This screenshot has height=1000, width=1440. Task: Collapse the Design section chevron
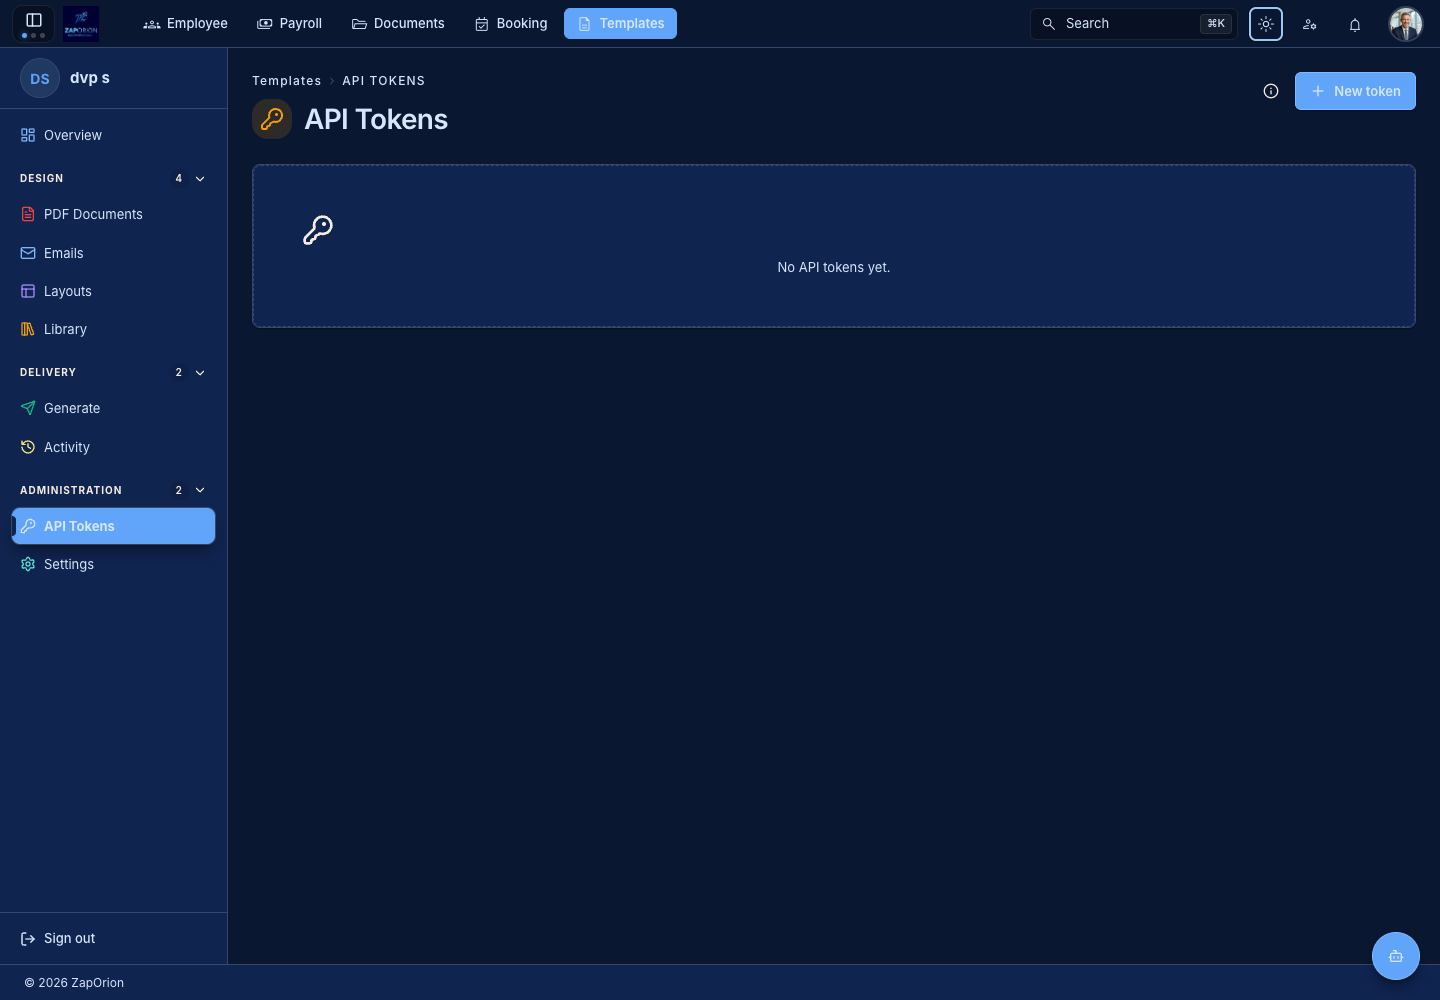(200, 179)
